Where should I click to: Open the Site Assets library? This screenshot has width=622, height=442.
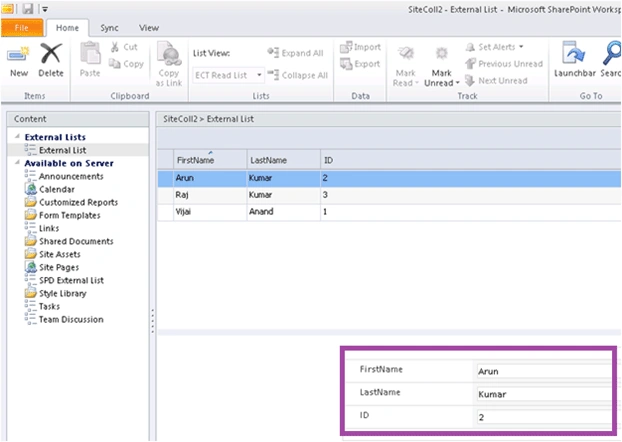click(60, 254)
